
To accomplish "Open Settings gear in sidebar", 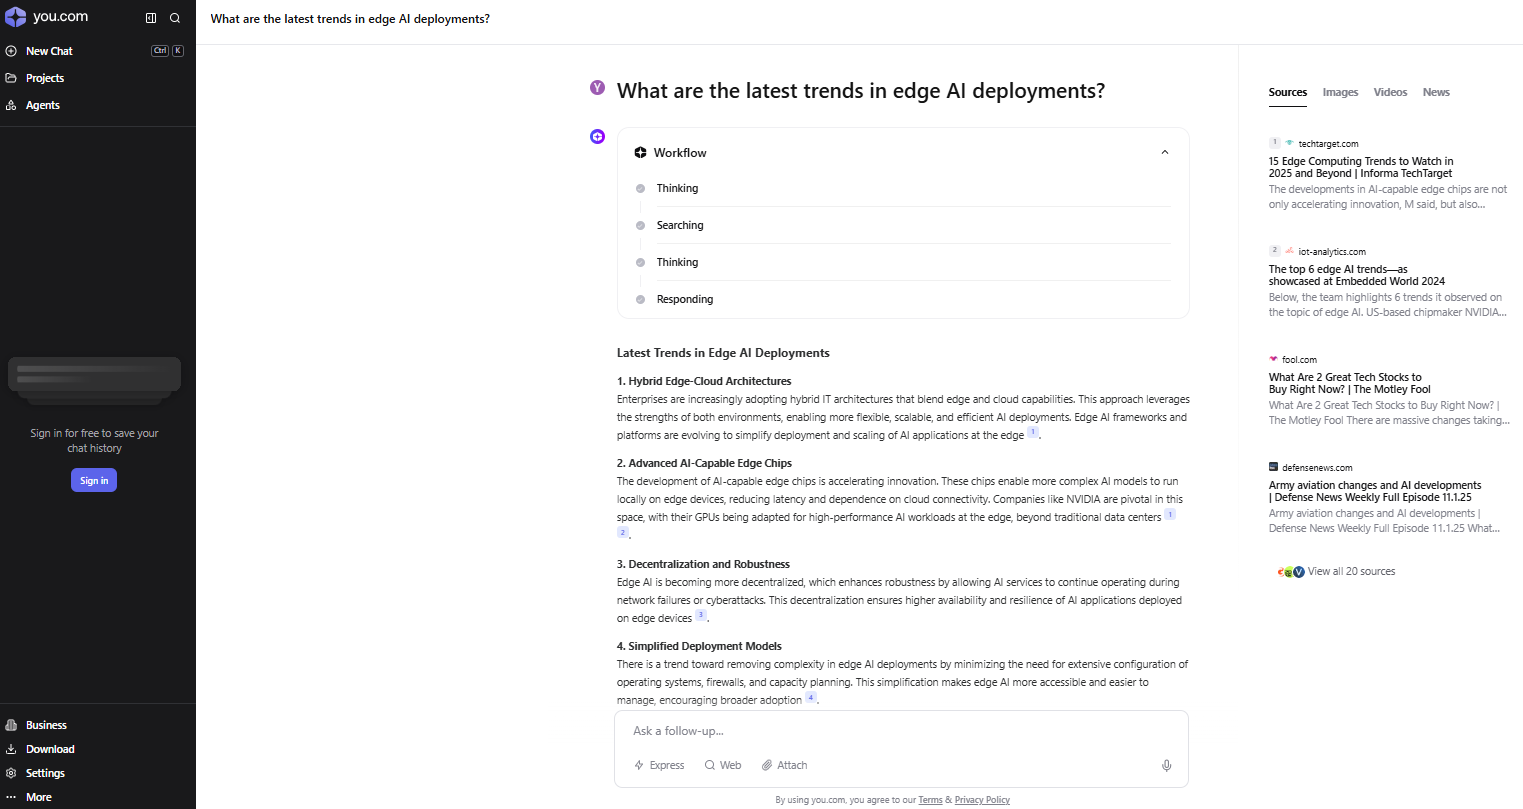I will point(45,773).
